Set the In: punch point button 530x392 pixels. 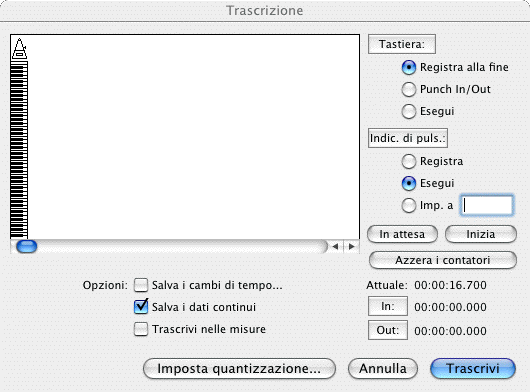click(x=388, y=306)
